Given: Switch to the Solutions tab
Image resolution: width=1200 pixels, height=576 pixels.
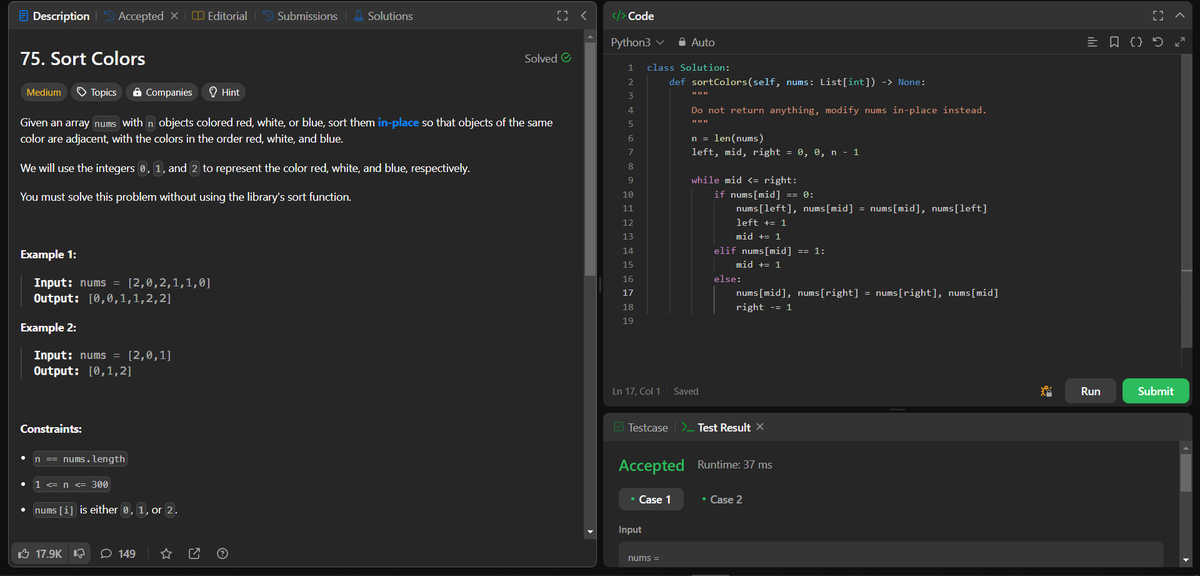Looking at the screenshot, I should (x=381, y=16).
